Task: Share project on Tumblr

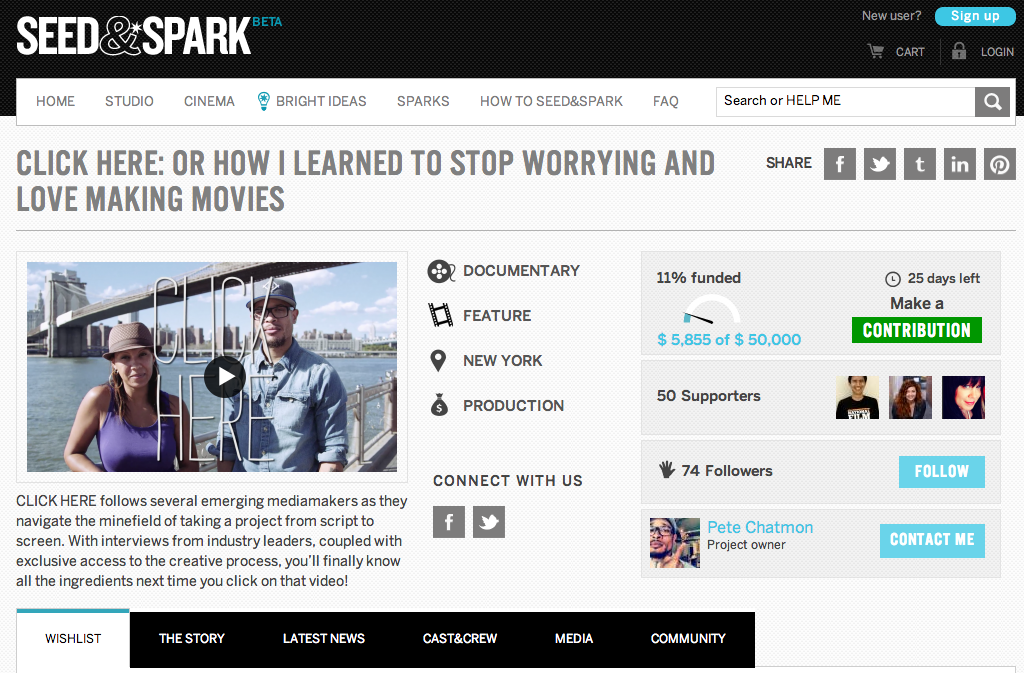Action: 920,163
